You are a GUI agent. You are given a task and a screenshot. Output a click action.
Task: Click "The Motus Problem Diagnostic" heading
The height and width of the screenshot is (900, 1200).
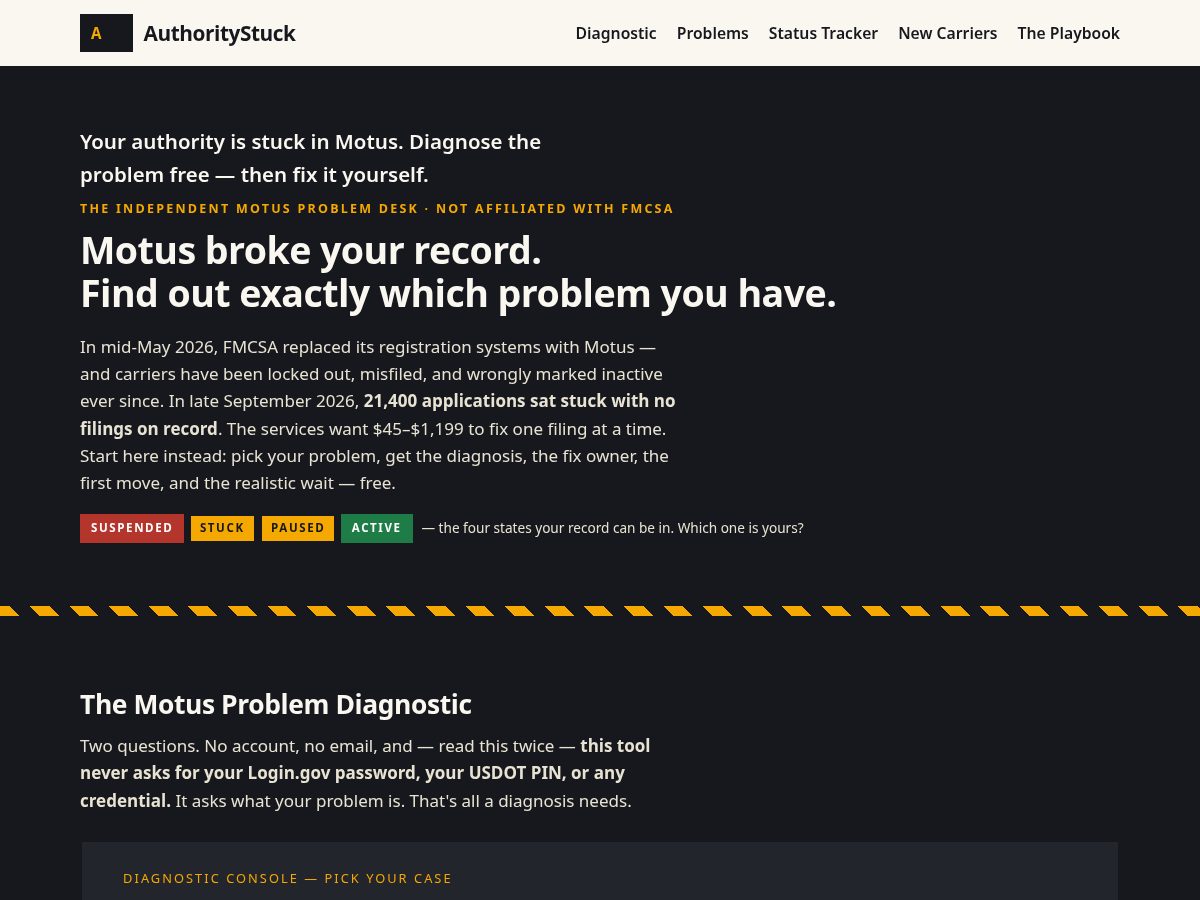coord(276,704)
